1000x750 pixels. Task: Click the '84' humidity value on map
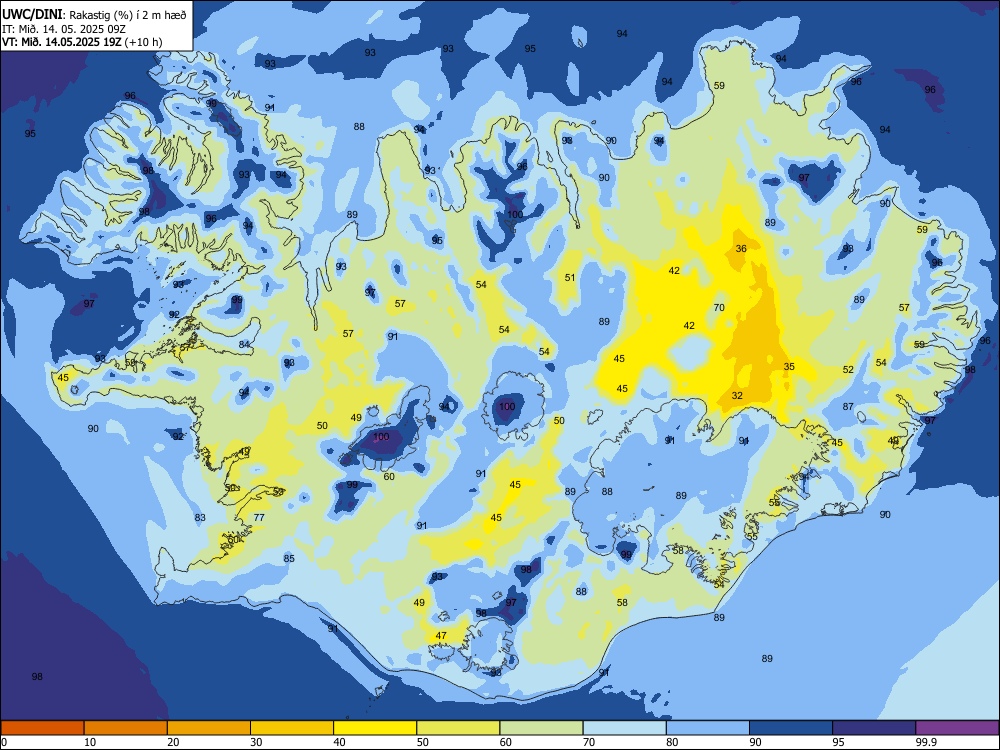click(x=244, y=344)
